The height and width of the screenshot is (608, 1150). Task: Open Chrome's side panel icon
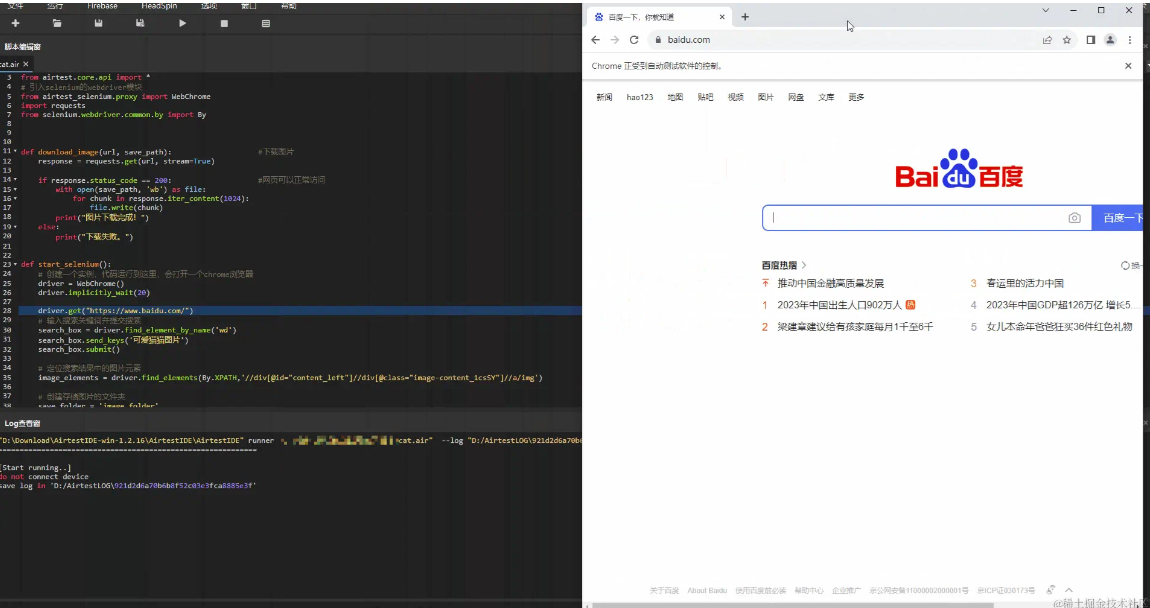(1091, 40)
